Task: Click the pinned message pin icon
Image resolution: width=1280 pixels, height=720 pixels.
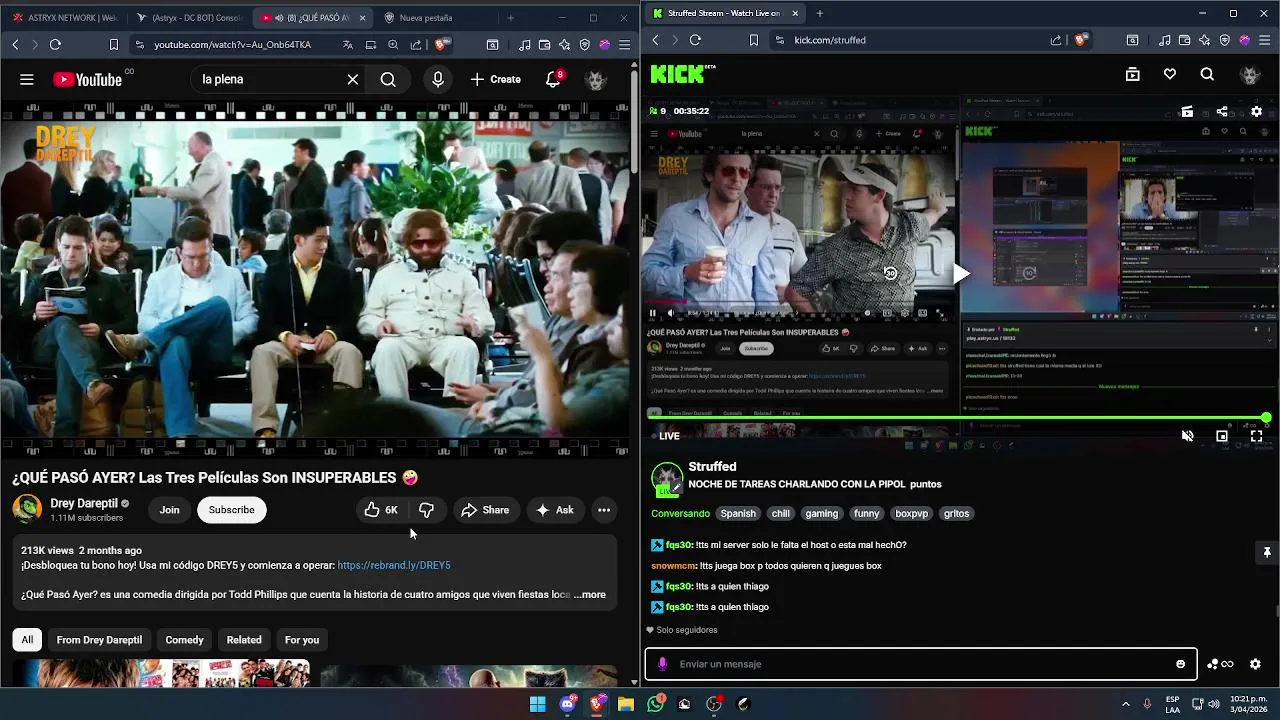Action: point(1267,552)
